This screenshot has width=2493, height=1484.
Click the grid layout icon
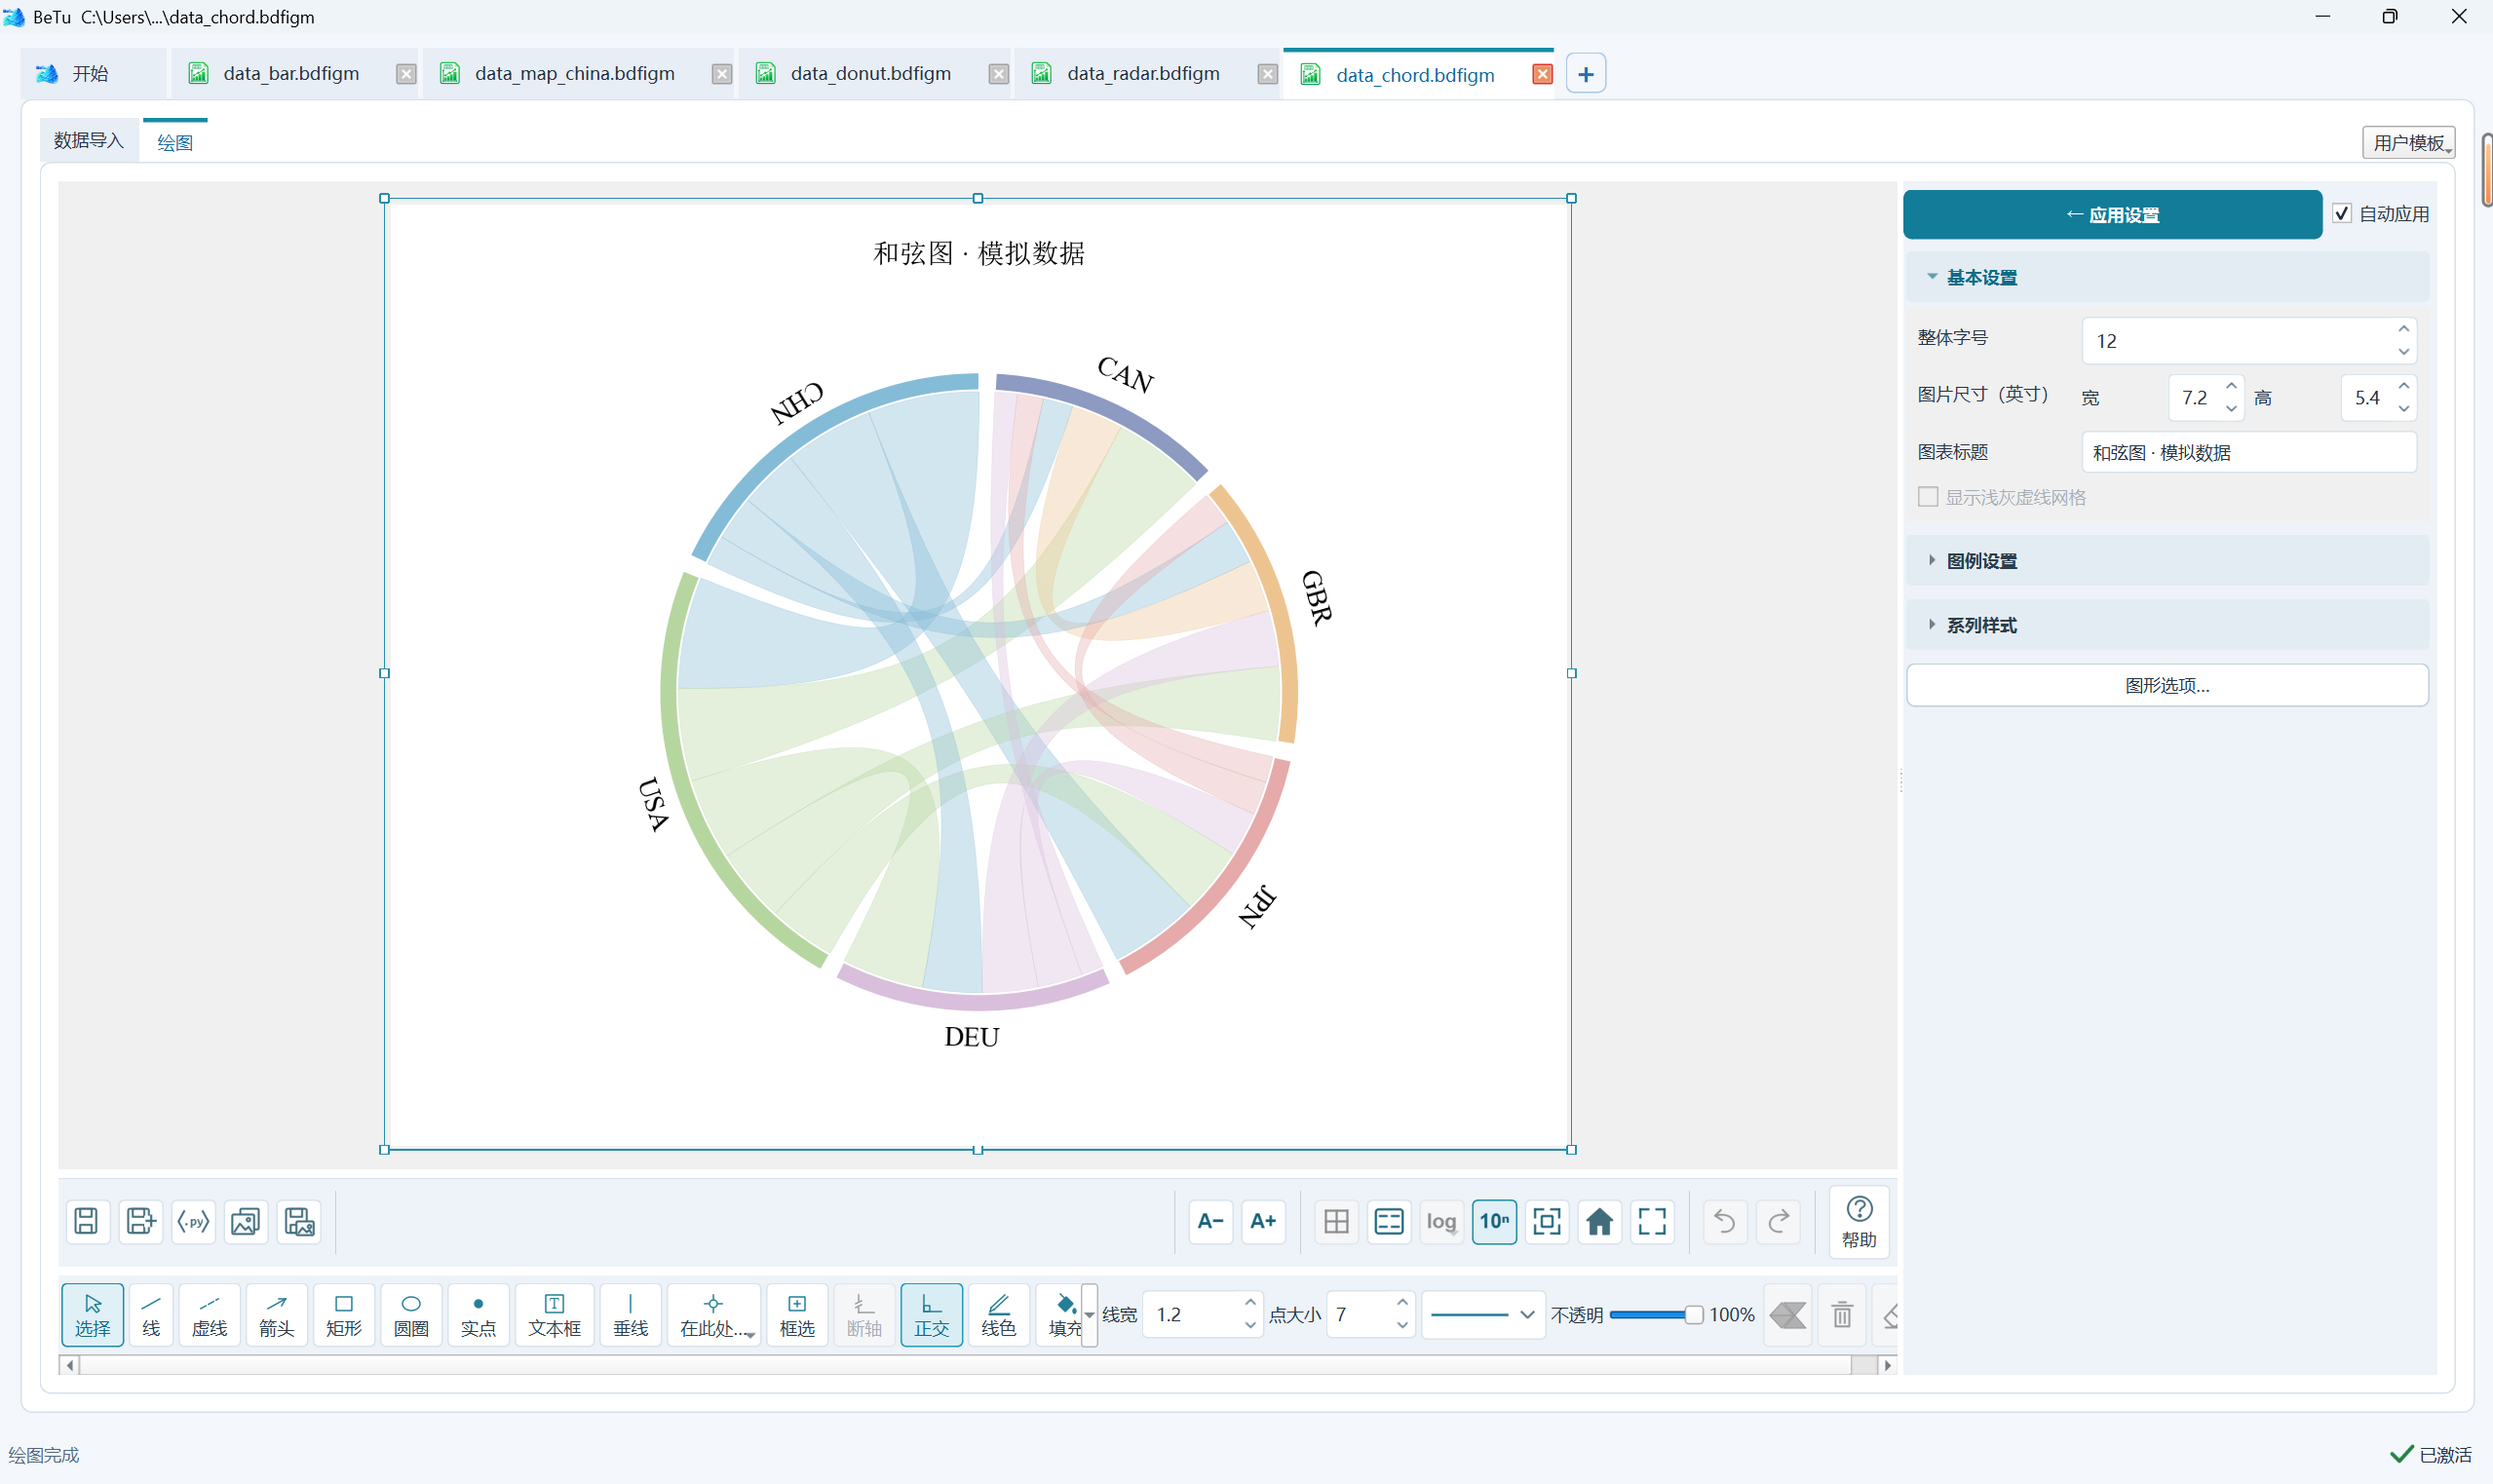click(1336, 1221)
